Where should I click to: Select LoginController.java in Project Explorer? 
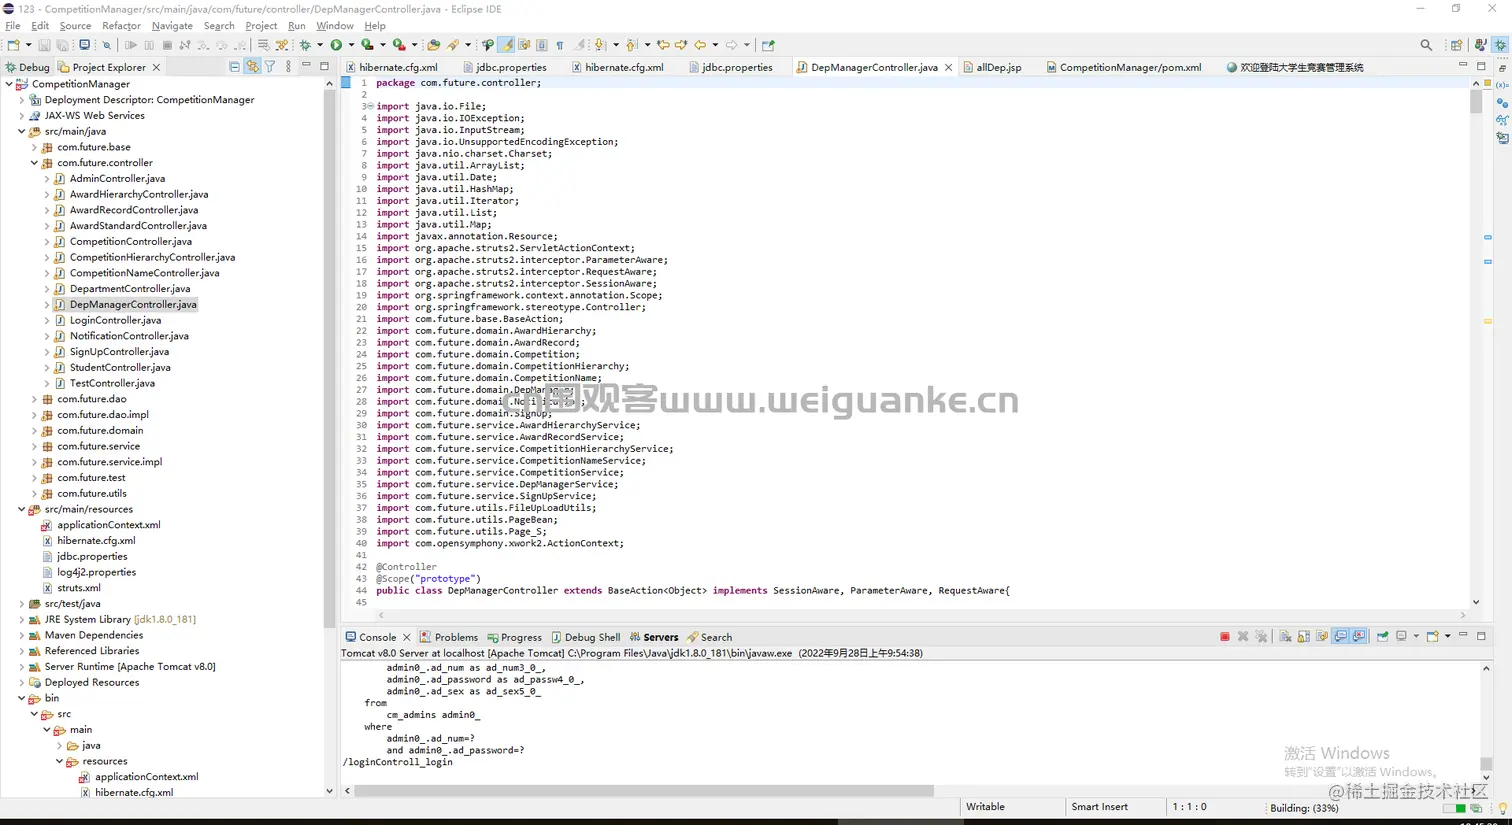pyautogui.click(x=115, y=320)
